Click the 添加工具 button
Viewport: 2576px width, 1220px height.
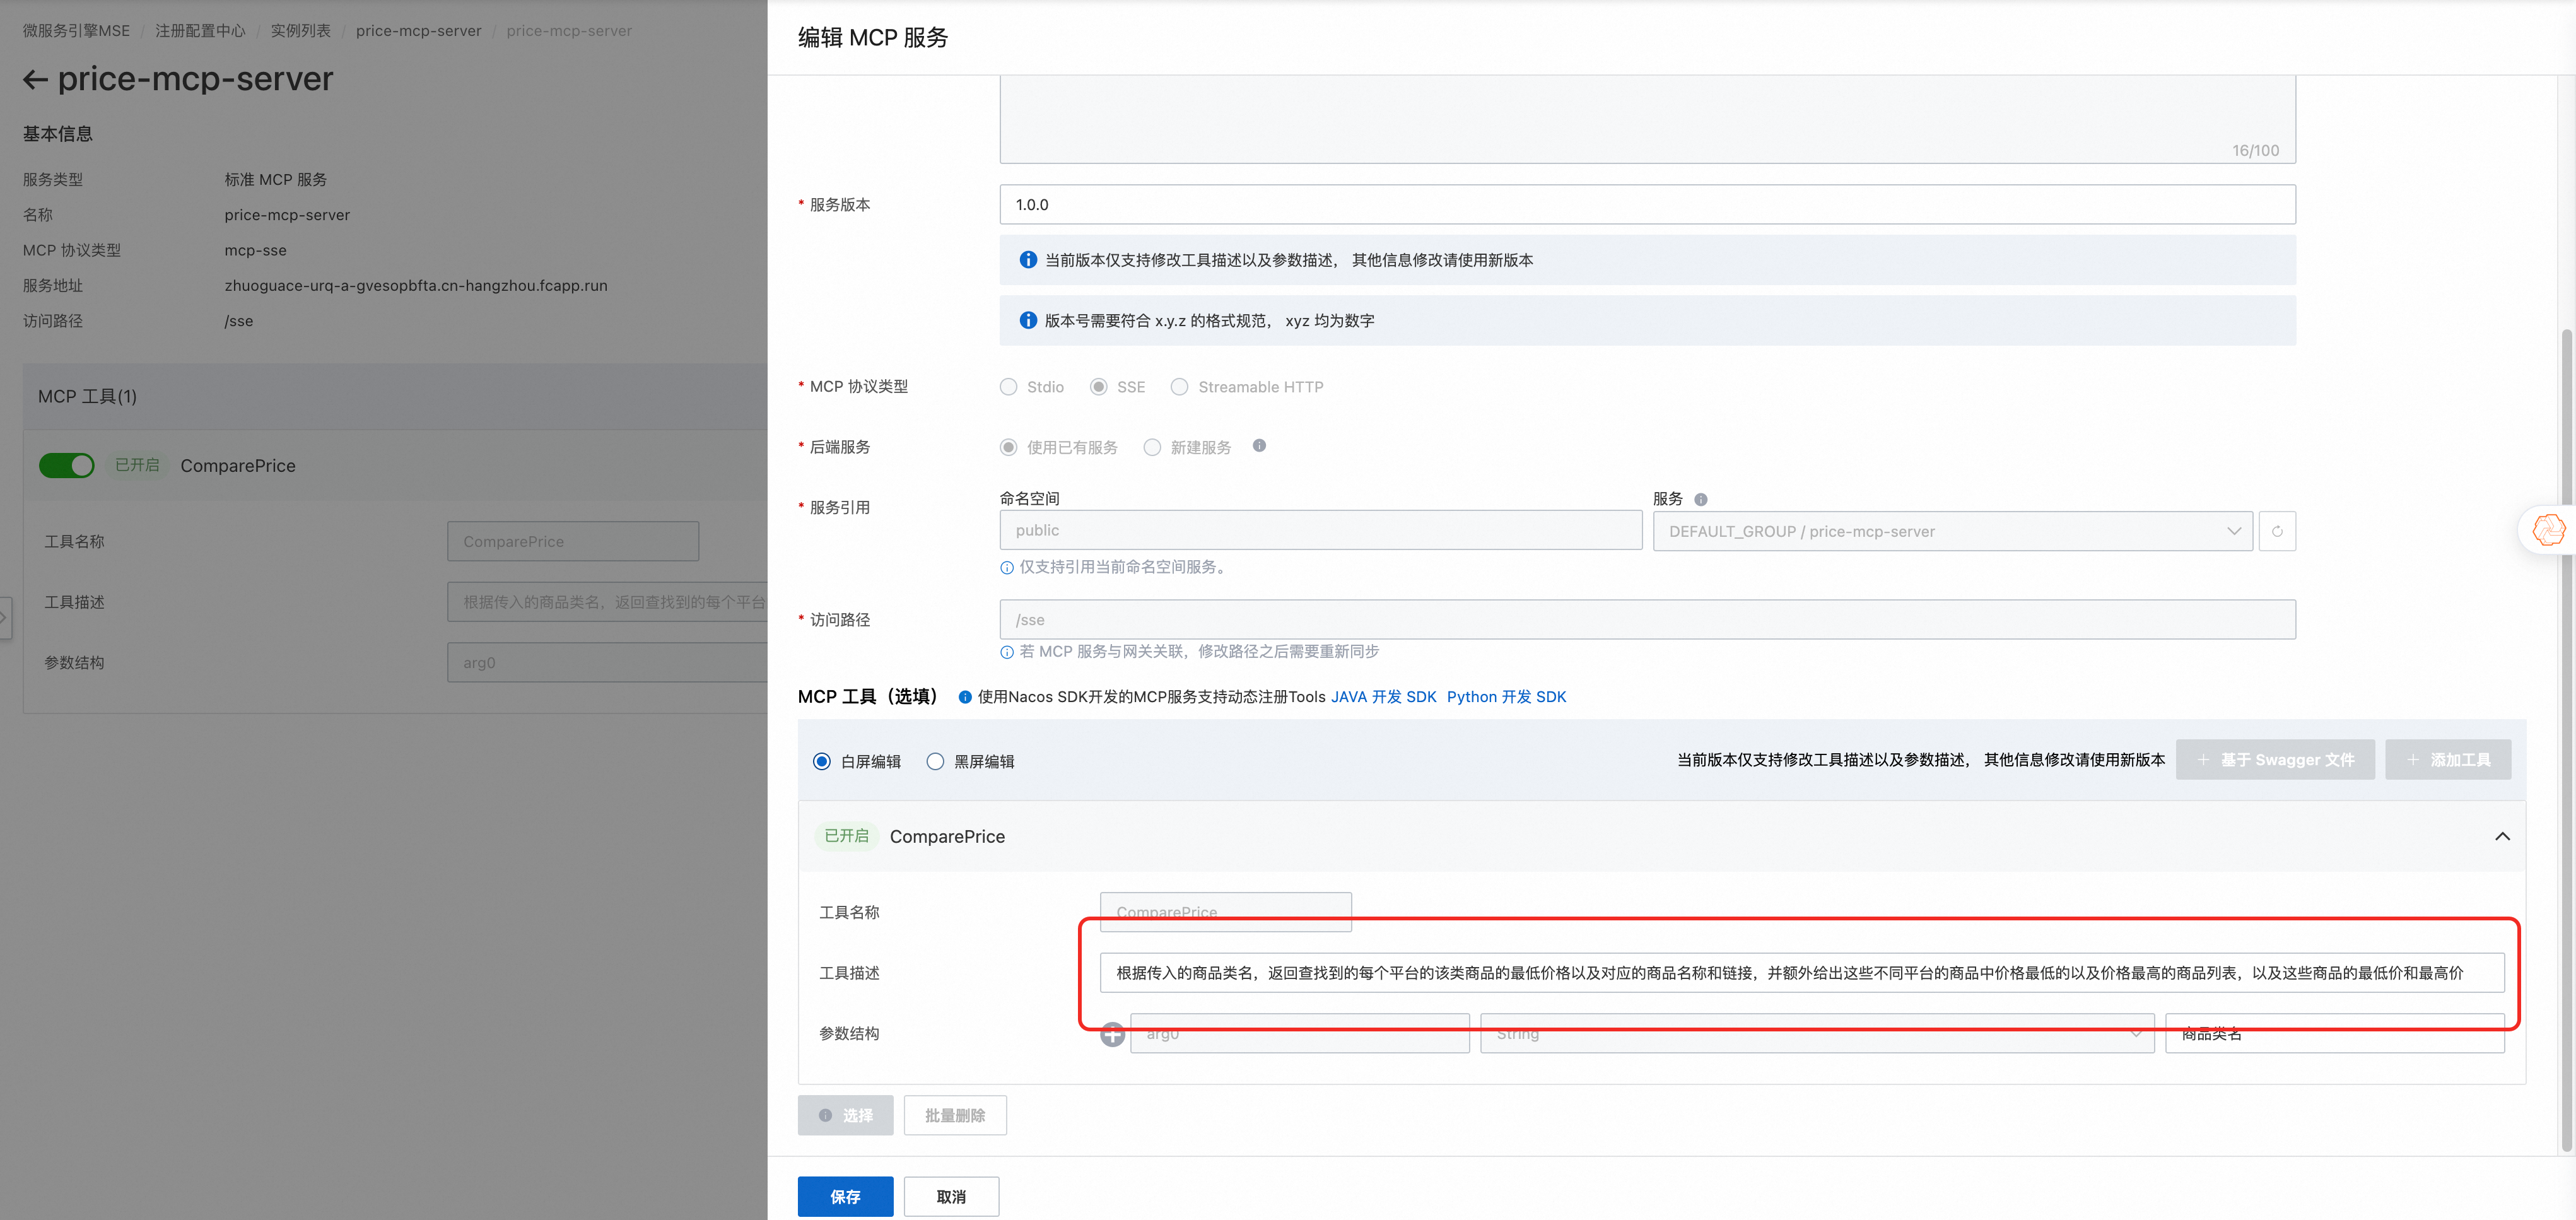tap(2448, 760)
